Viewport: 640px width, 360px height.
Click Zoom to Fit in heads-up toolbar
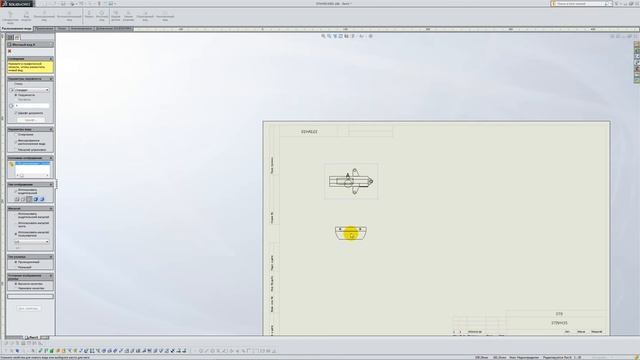point(323,36)
